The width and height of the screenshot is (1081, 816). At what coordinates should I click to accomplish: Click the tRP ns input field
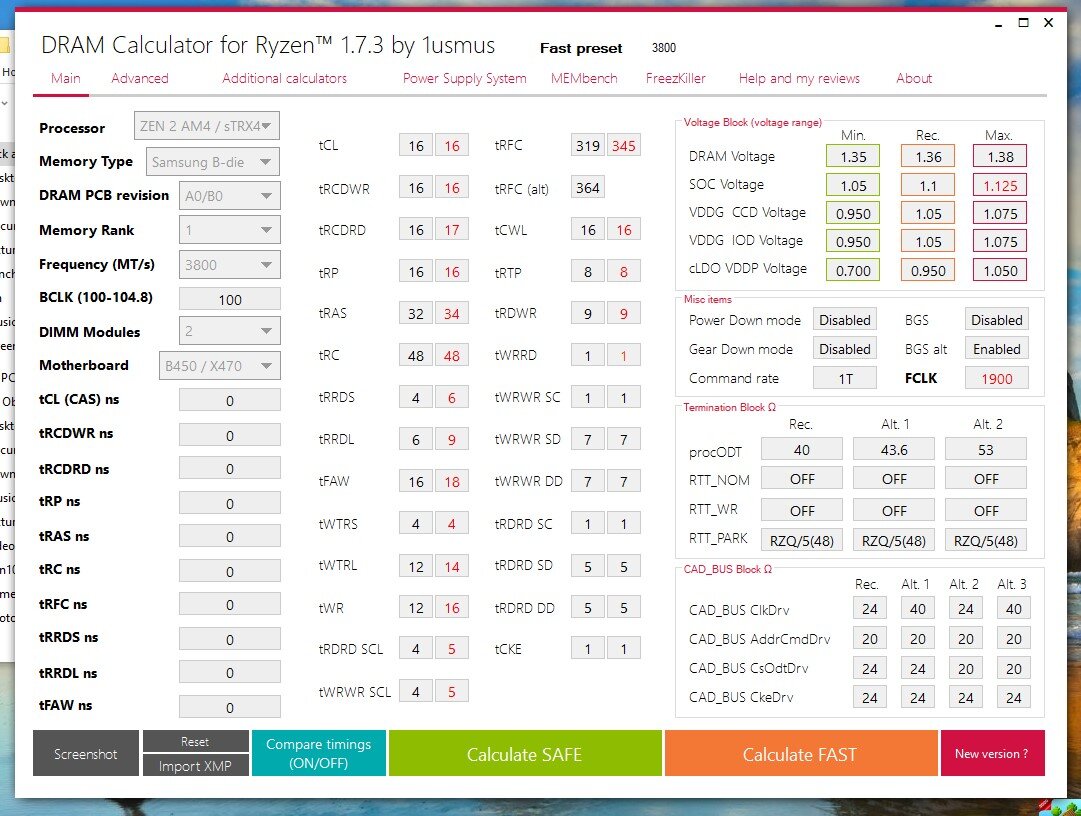tap(230, 503)
